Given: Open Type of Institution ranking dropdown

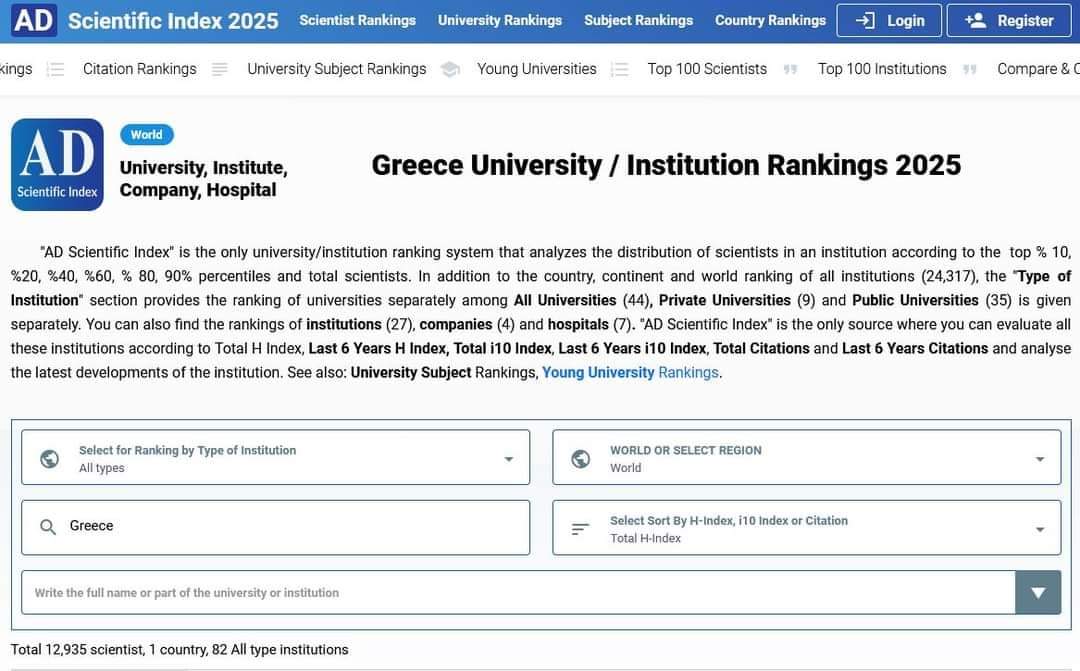Looking at the screenshot, I should (276, 457).
